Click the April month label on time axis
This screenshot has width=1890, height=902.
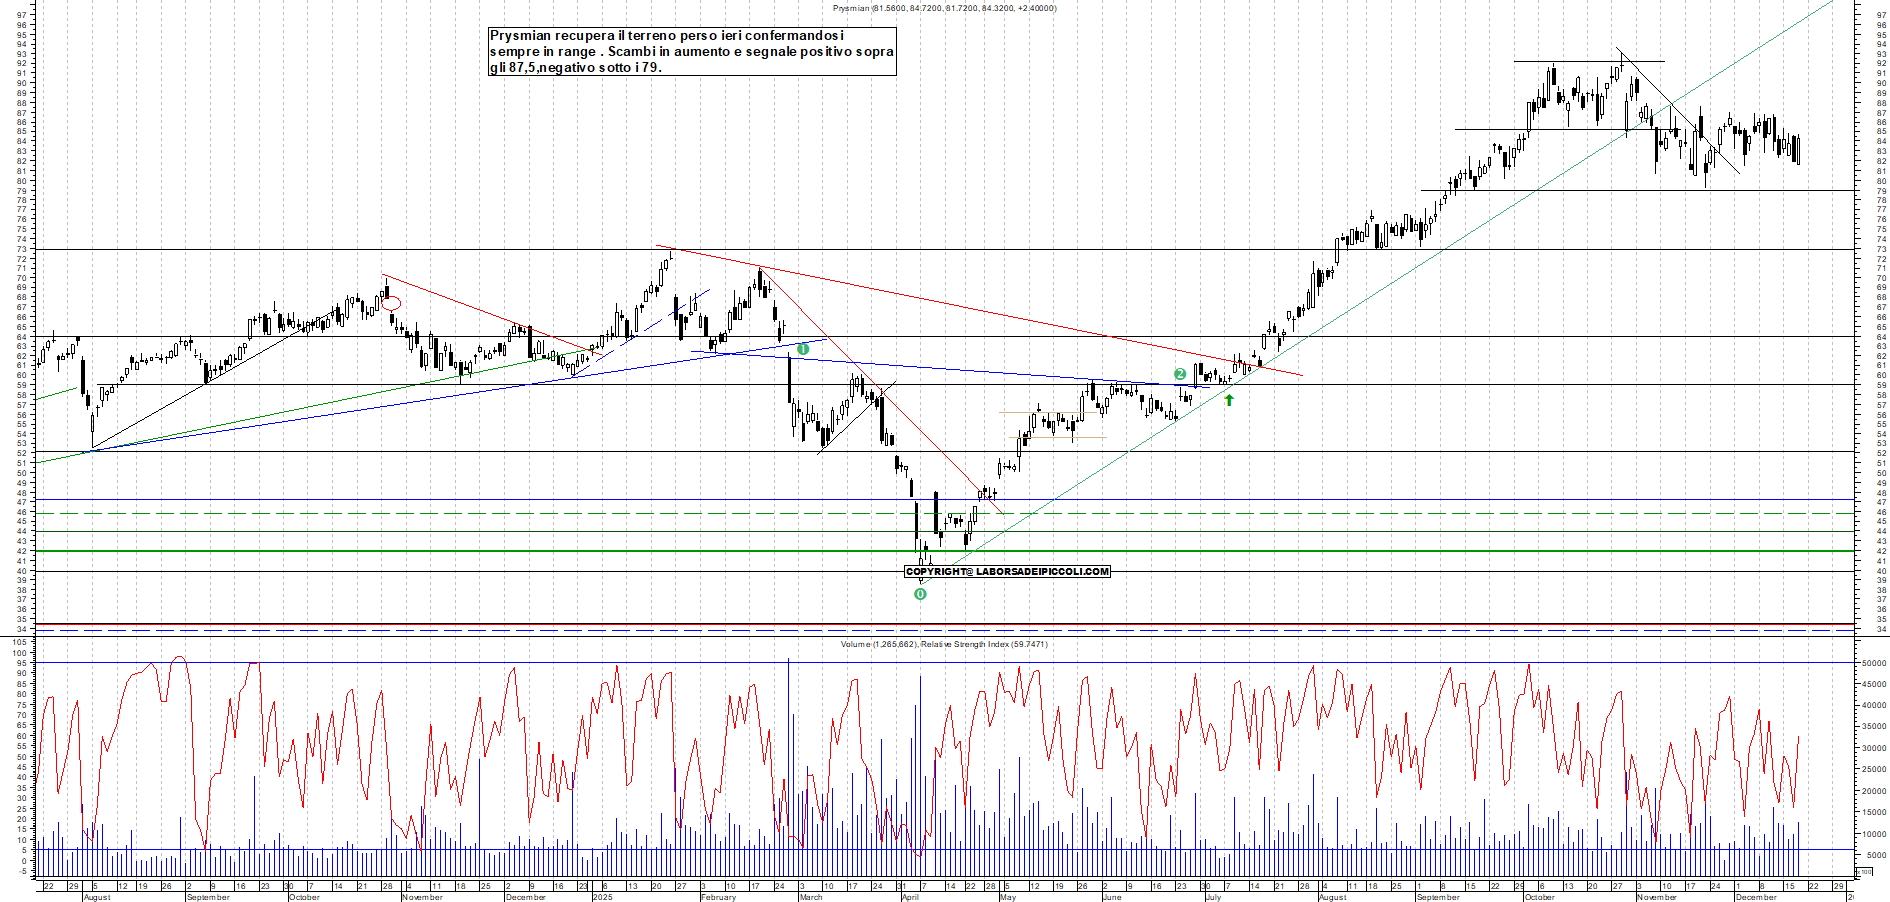click(x=910, y=897)
